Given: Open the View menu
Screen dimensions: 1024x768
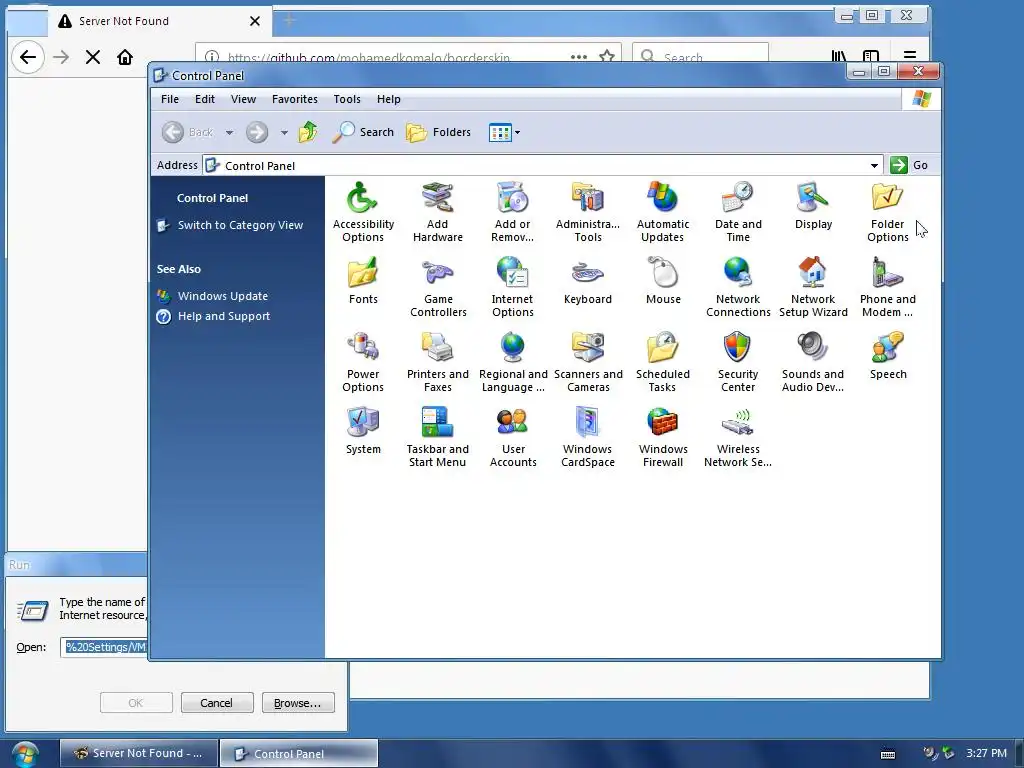Looking at the screenshot, I should pos(243,99).
